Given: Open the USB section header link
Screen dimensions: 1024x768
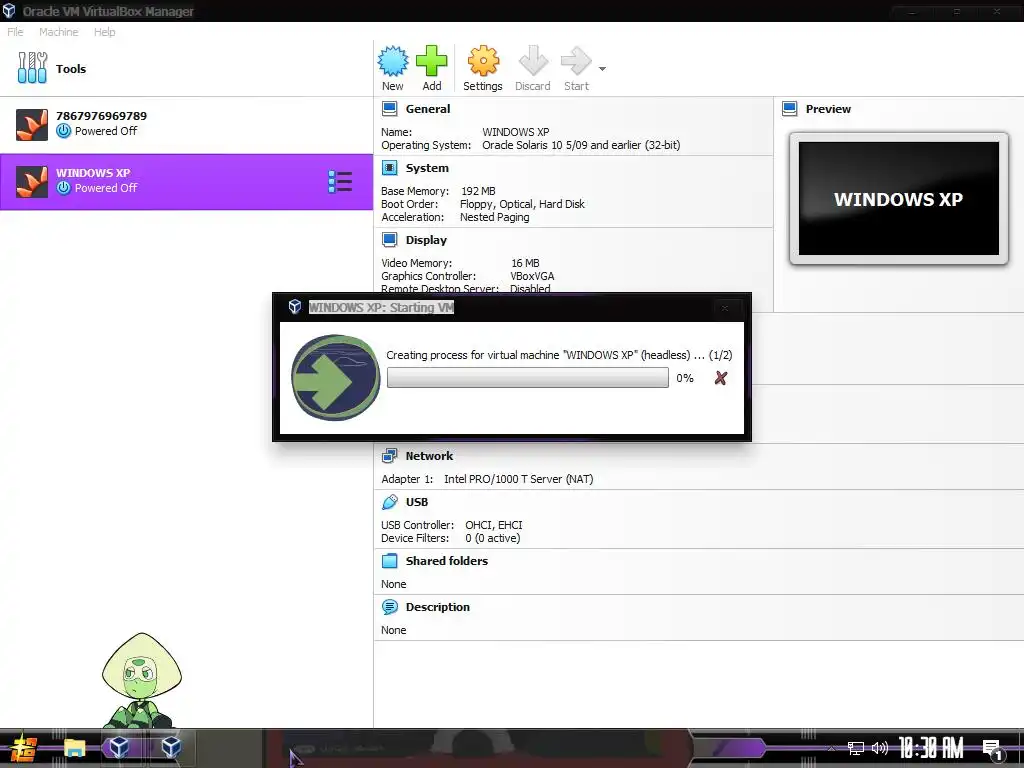Looking at the screenshot, I should pyautogui.click(x=417, y=502).
